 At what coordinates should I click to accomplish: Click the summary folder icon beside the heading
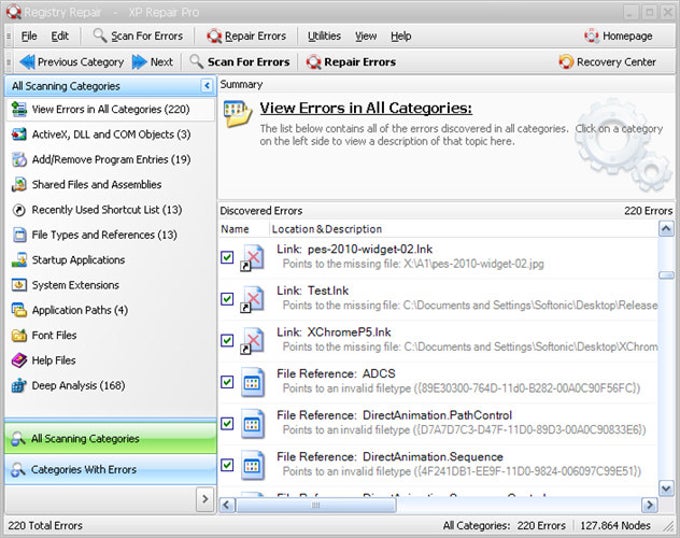click(238, 114)
